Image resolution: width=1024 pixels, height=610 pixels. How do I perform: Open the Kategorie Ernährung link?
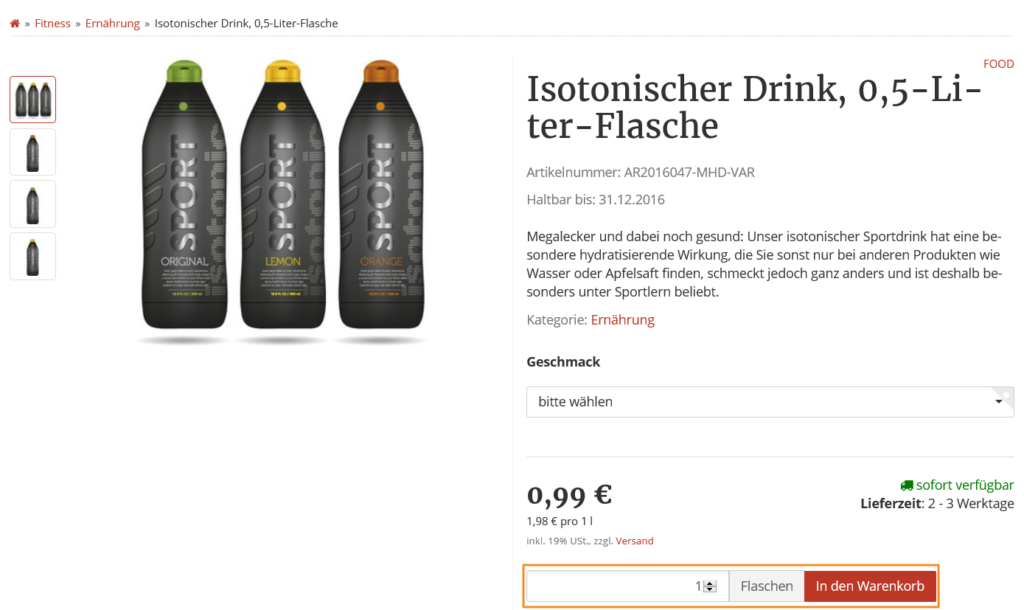tap(622, 320)
